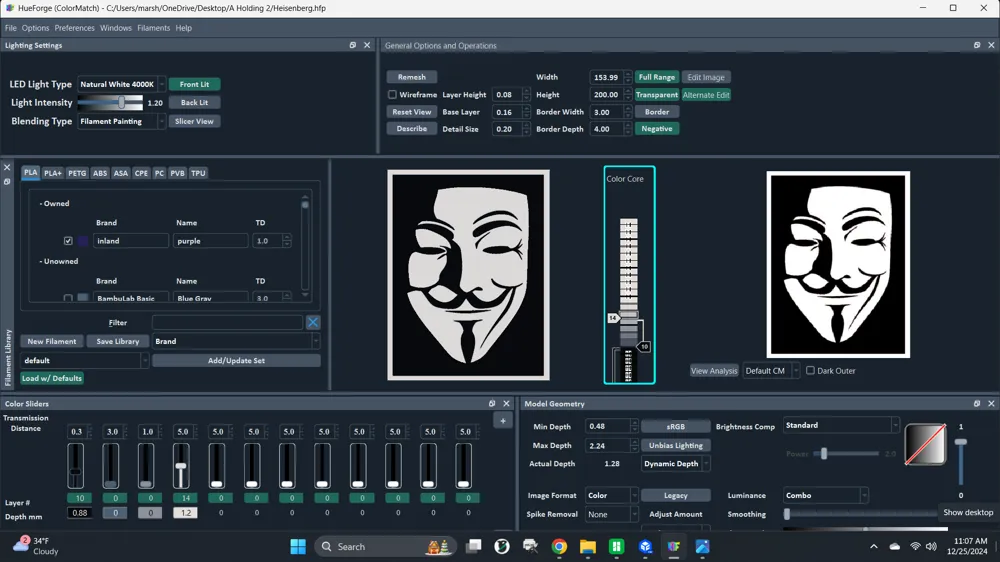Toggle the Border option
This screenshot has height=562, width=1000.
coord(656,112)
